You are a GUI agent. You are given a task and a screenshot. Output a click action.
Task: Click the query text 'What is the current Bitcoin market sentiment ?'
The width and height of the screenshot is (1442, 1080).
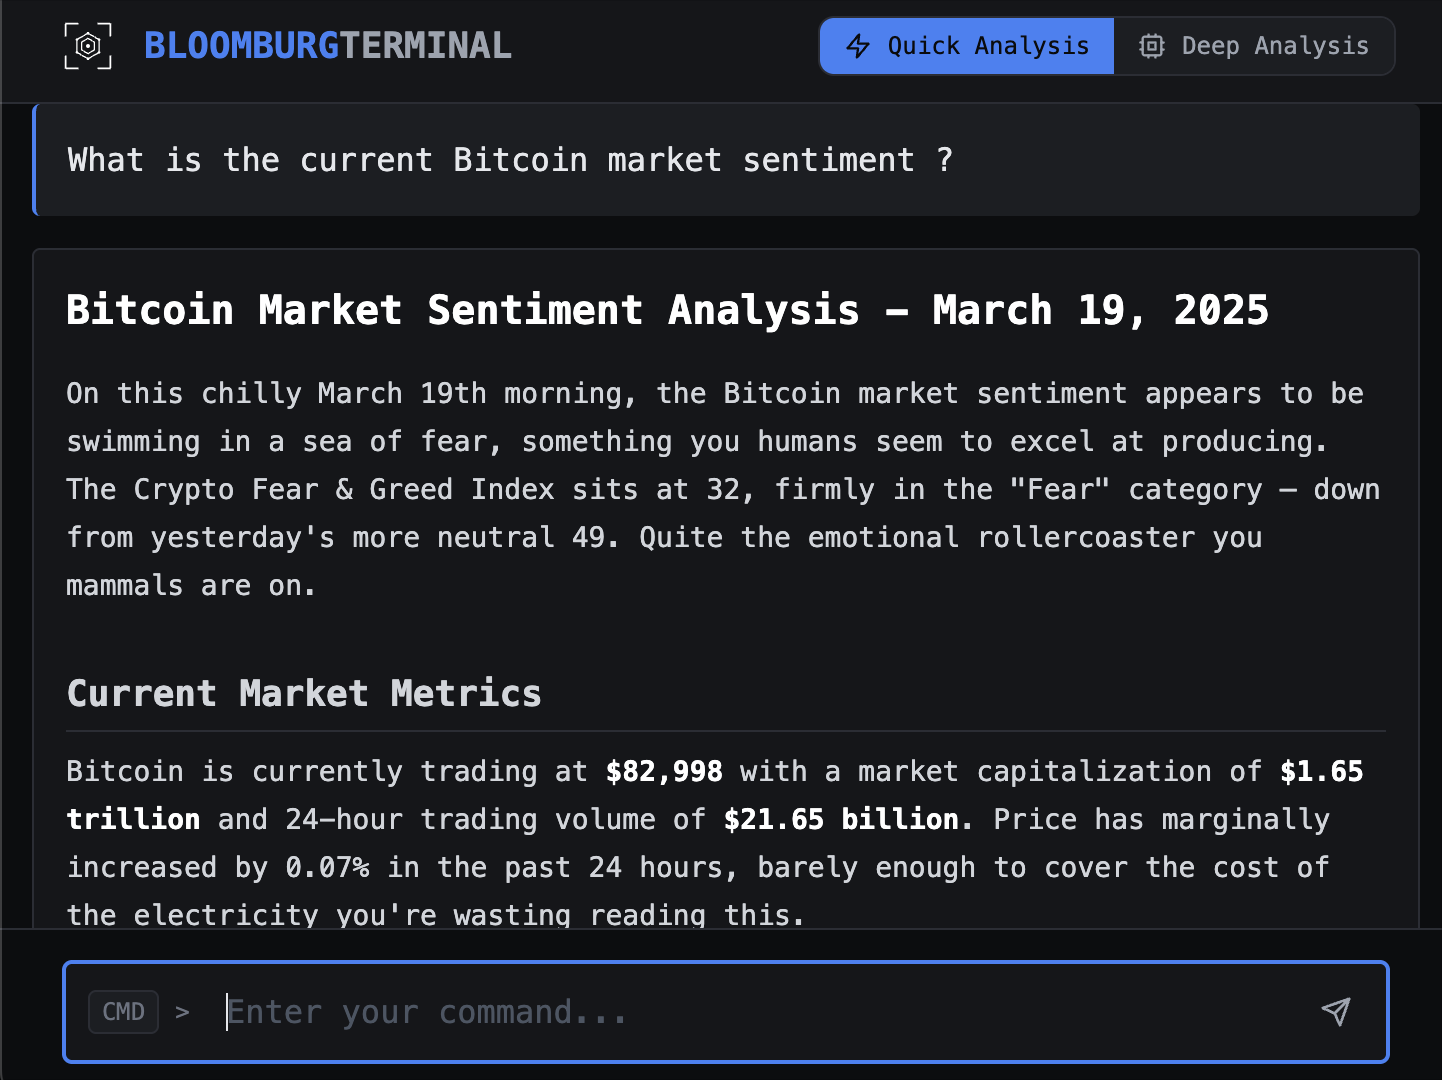click(x=510, y=160)
